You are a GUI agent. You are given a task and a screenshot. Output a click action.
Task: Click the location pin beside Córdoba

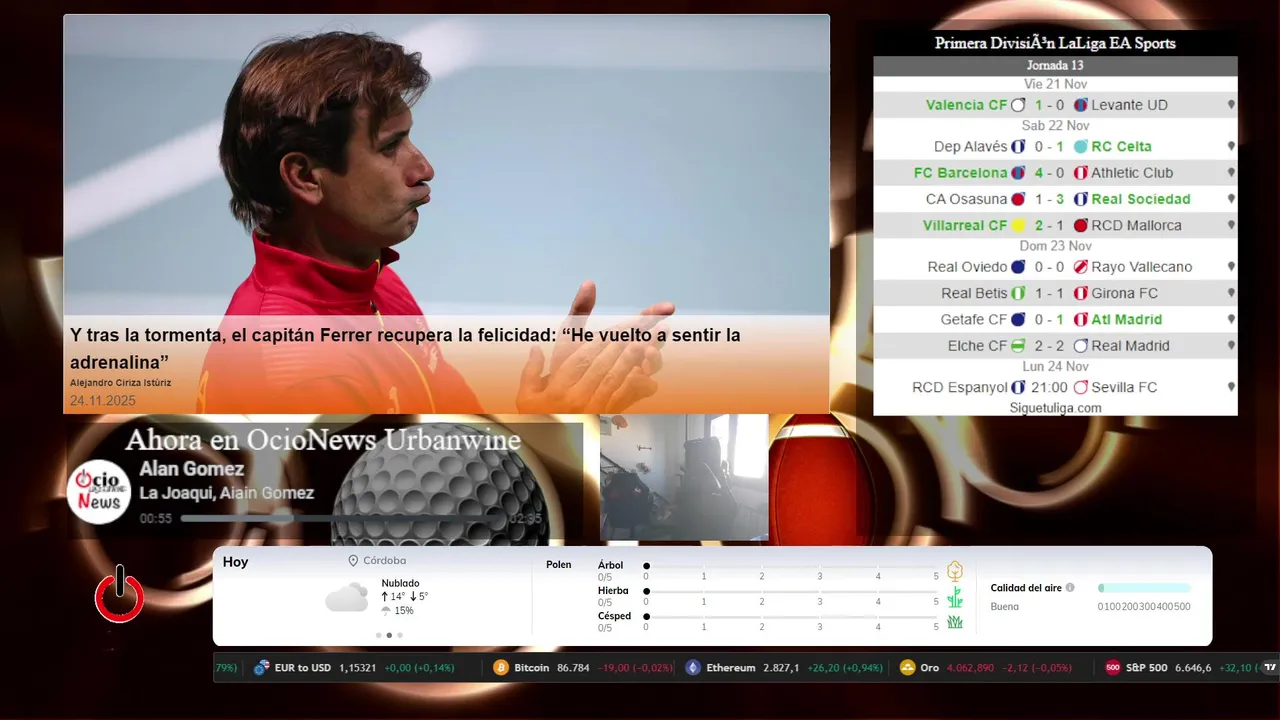click(353, 561)
